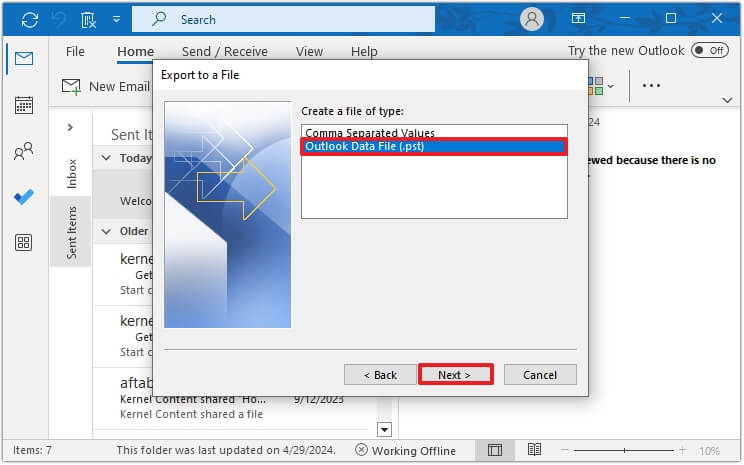Screen dimensions: 744x465
Task: Collapse the ribbon with chevron
Action: pos(727,100)
